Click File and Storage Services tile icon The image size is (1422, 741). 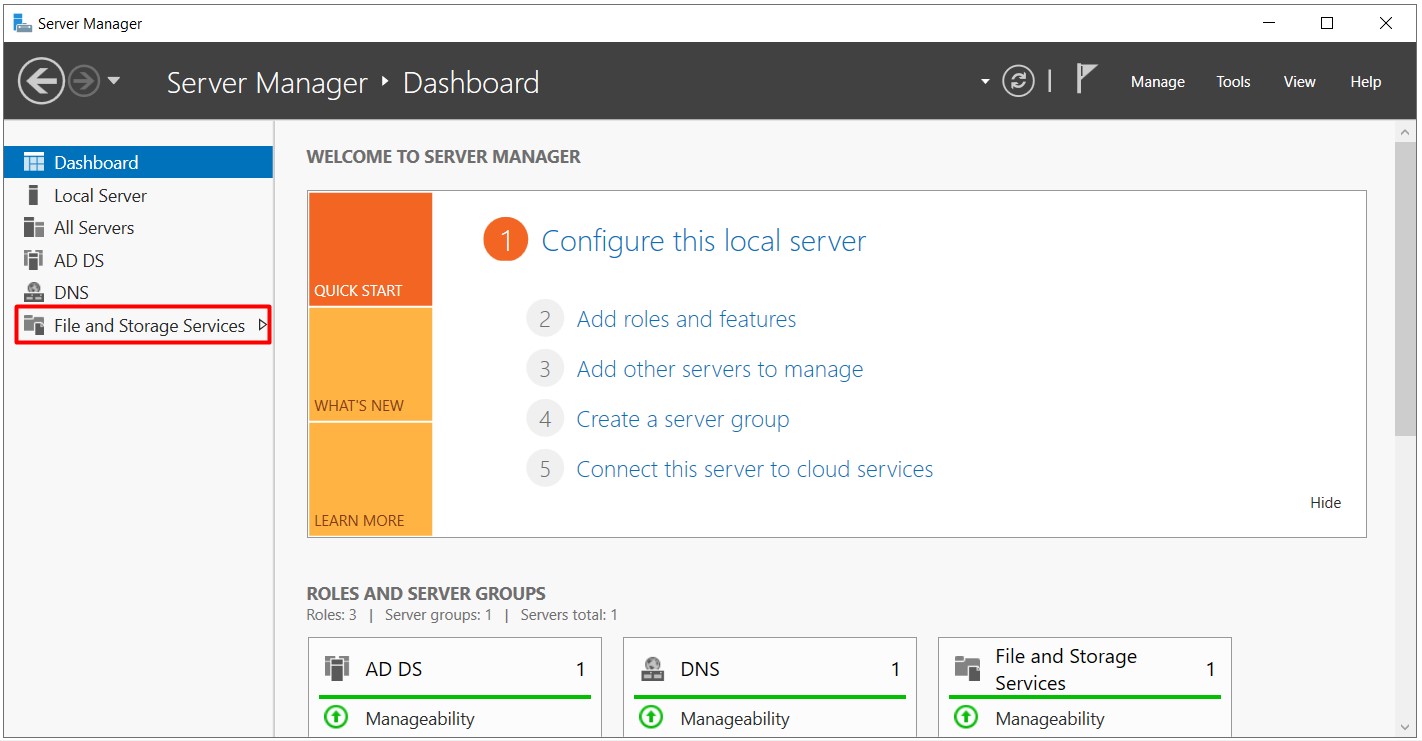[967, 668]
